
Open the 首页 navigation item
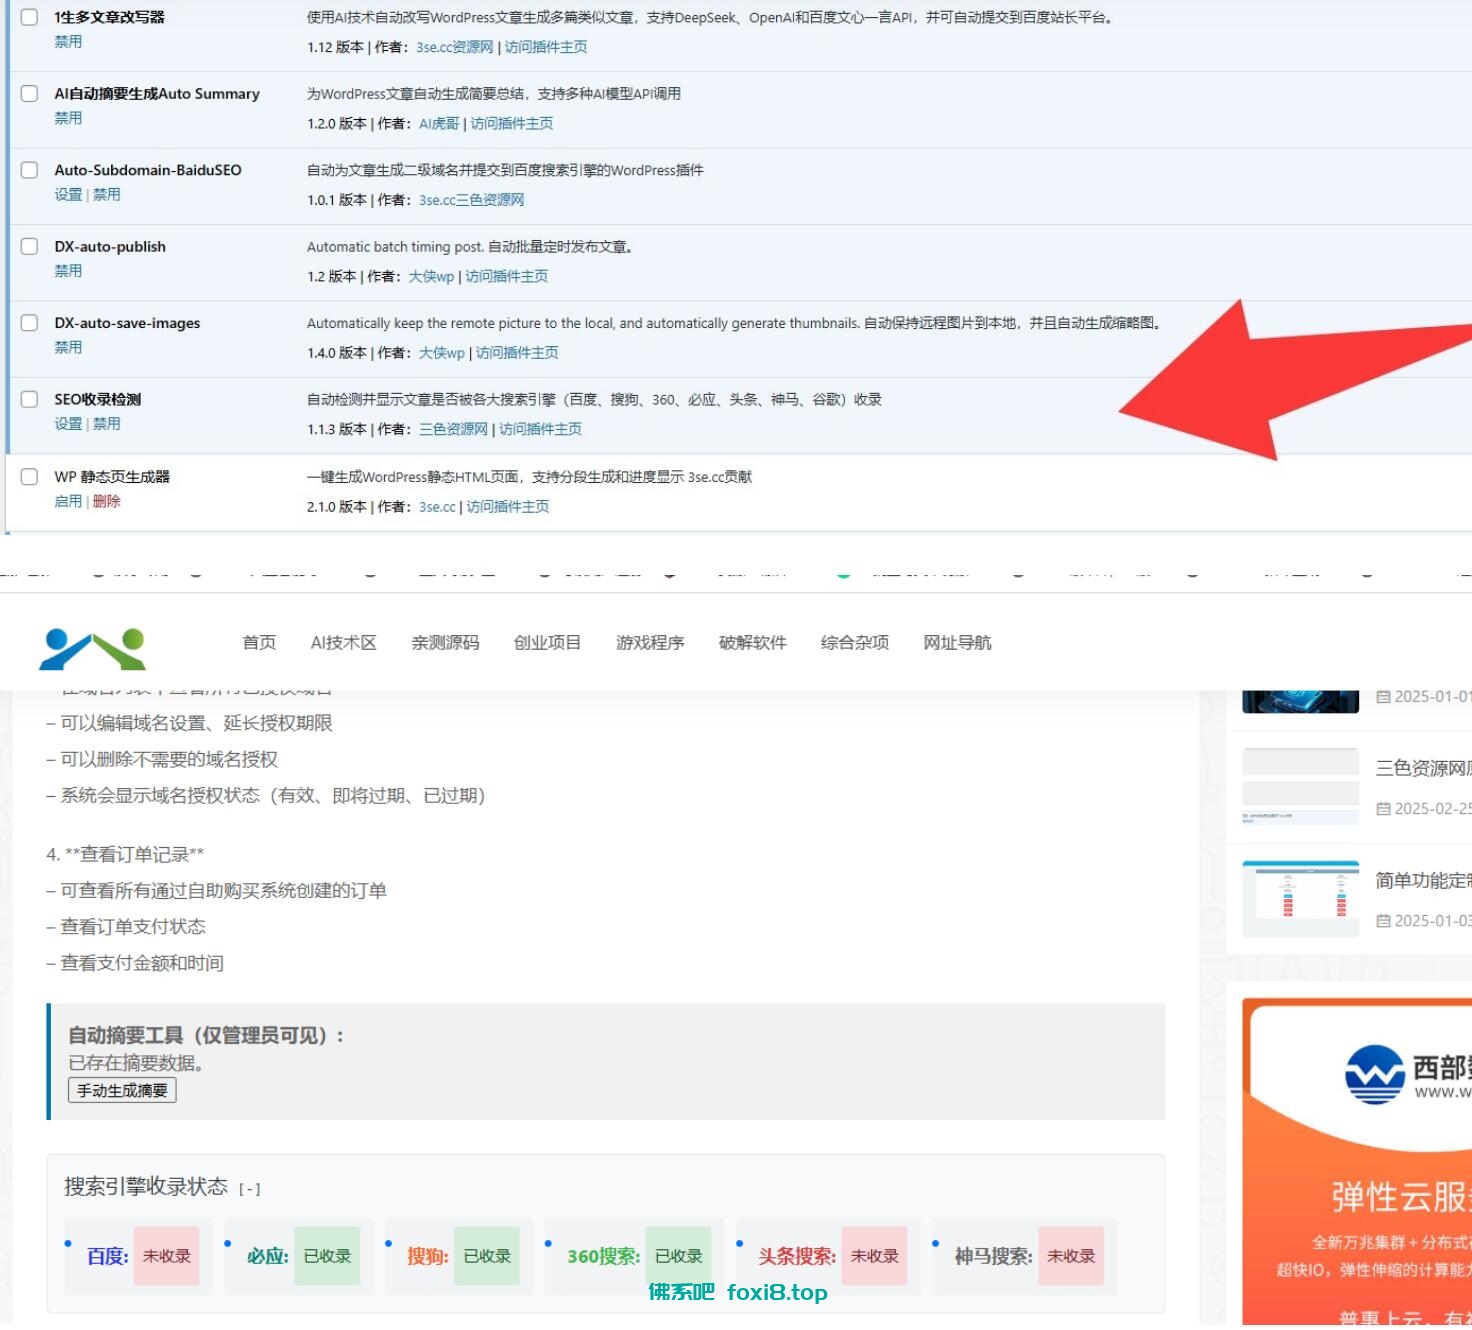pyautogui.click(x=259, y=643)
